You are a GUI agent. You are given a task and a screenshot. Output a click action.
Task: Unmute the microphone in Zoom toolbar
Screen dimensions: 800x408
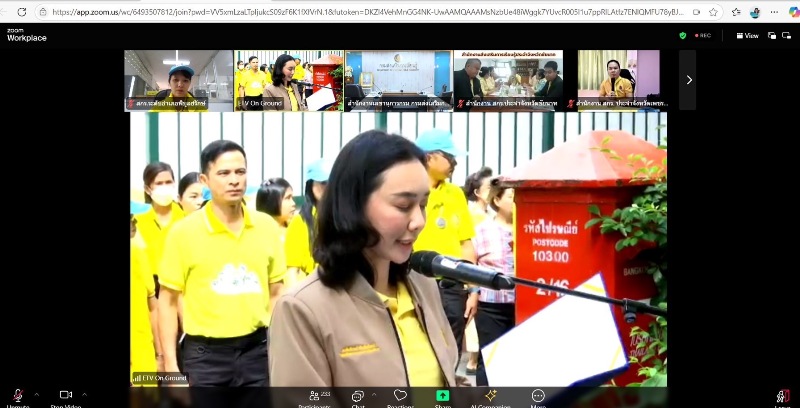tap(17, 396)
